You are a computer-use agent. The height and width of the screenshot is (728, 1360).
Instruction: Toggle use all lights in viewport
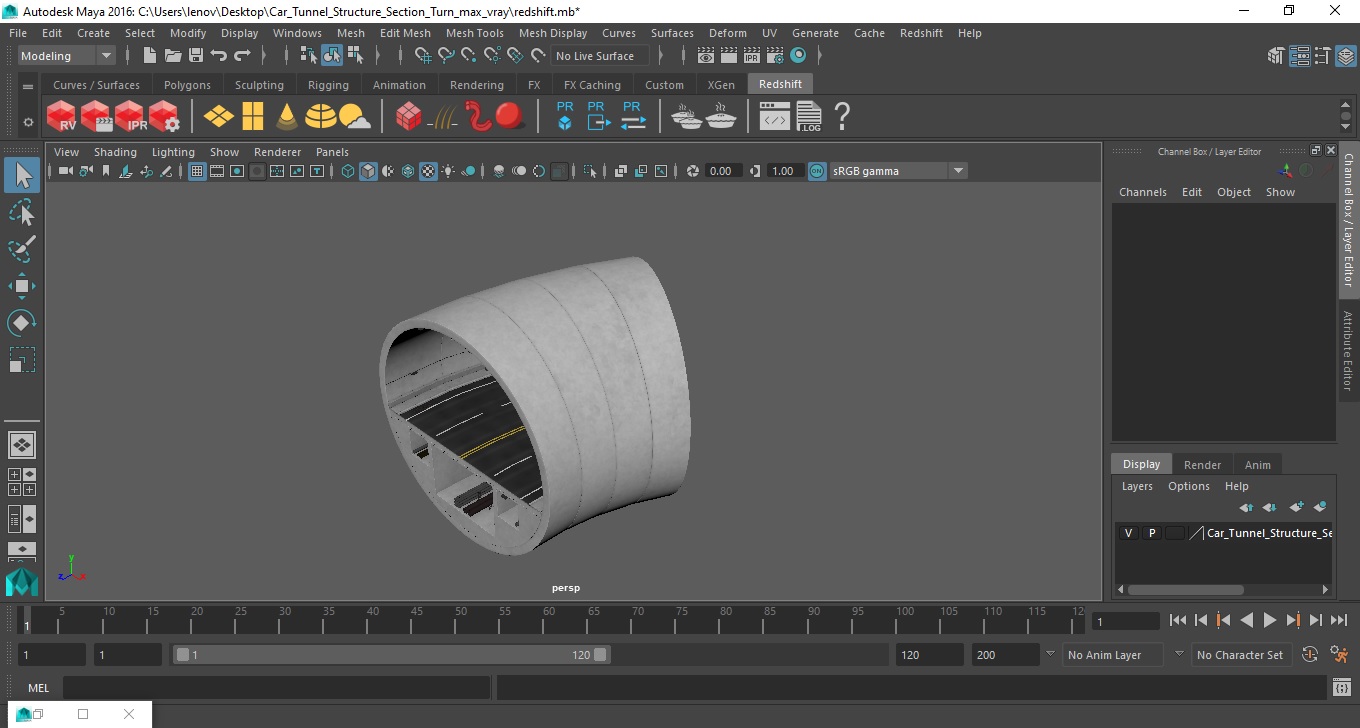(x=448, y=171)
